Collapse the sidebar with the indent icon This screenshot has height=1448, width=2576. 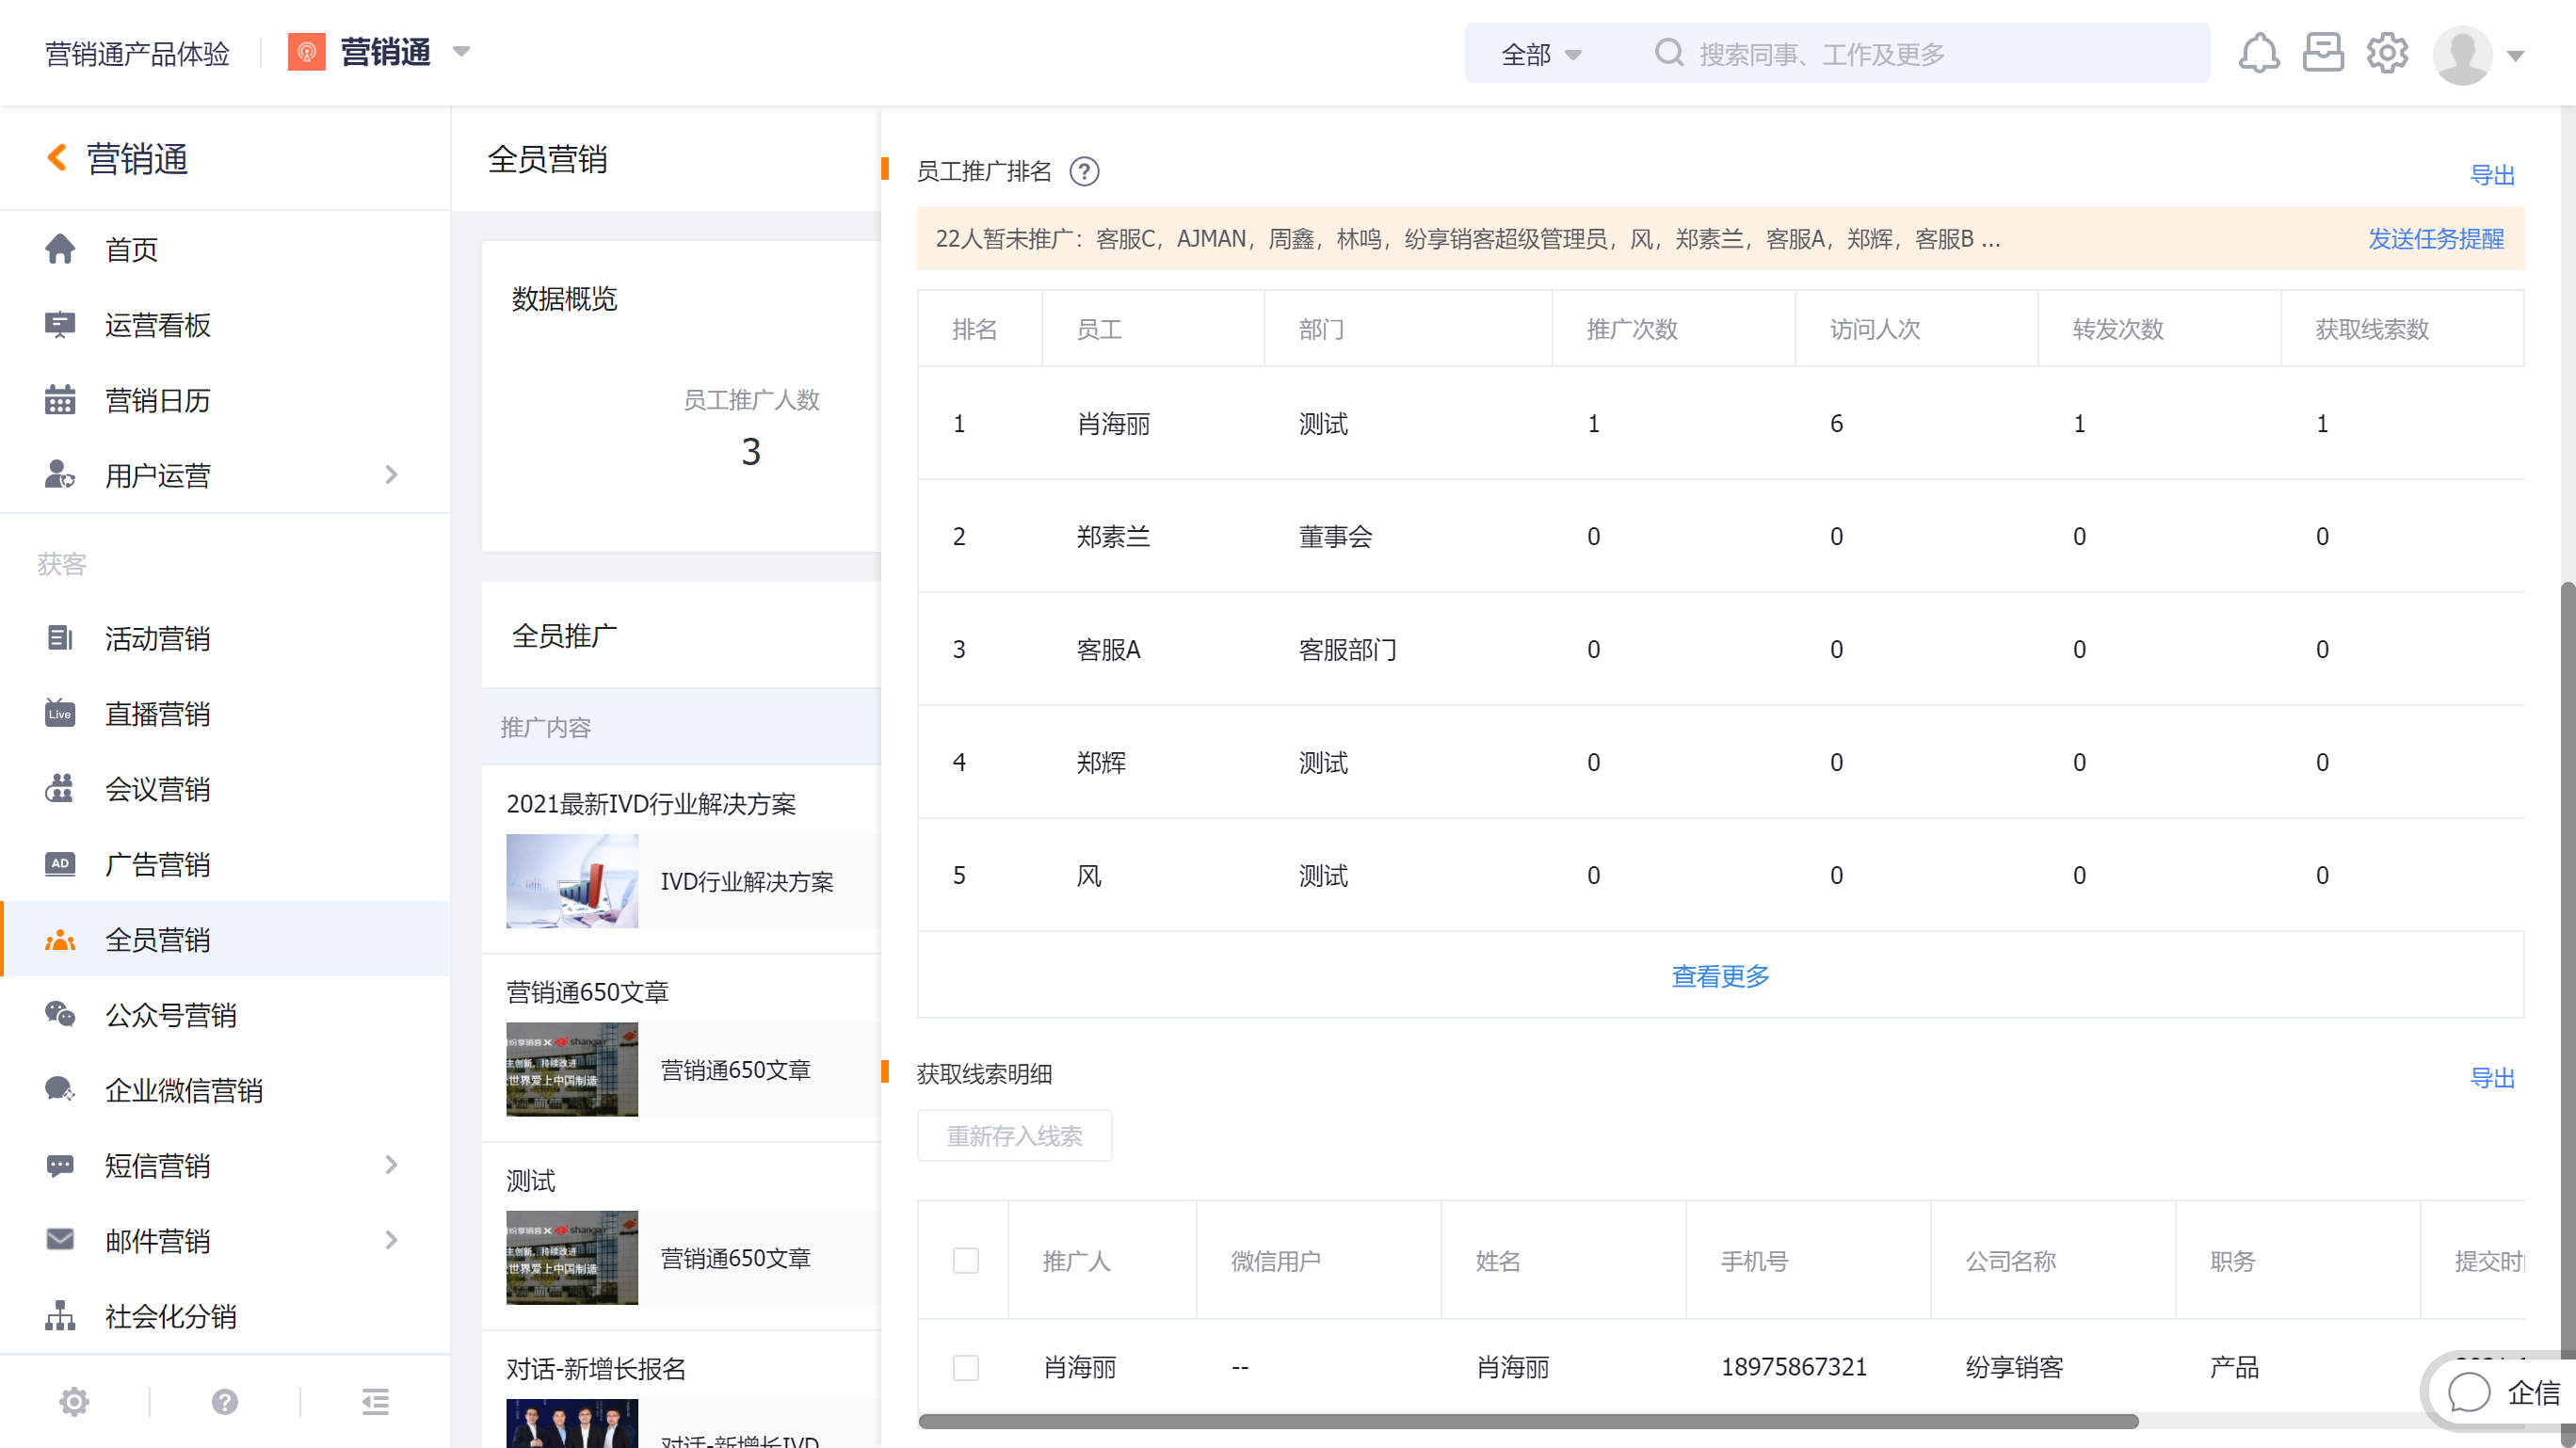point(375,1402)
